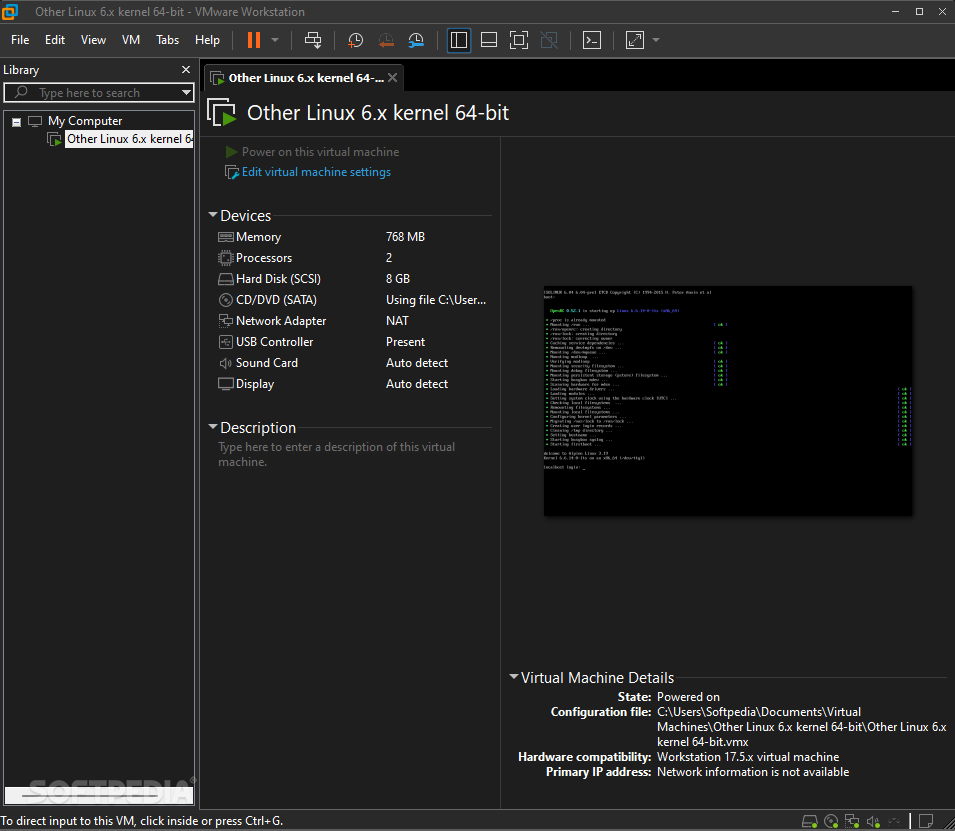Click the library search field
The width and height of the screenshot is (955, 831).
point(91,93)
